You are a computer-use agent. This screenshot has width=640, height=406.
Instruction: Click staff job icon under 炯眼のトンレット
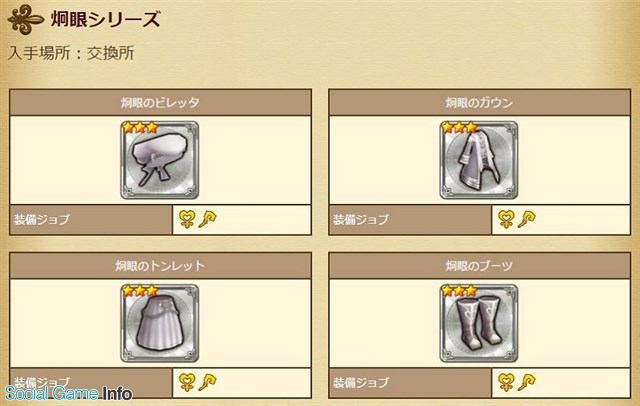(207, 382)
